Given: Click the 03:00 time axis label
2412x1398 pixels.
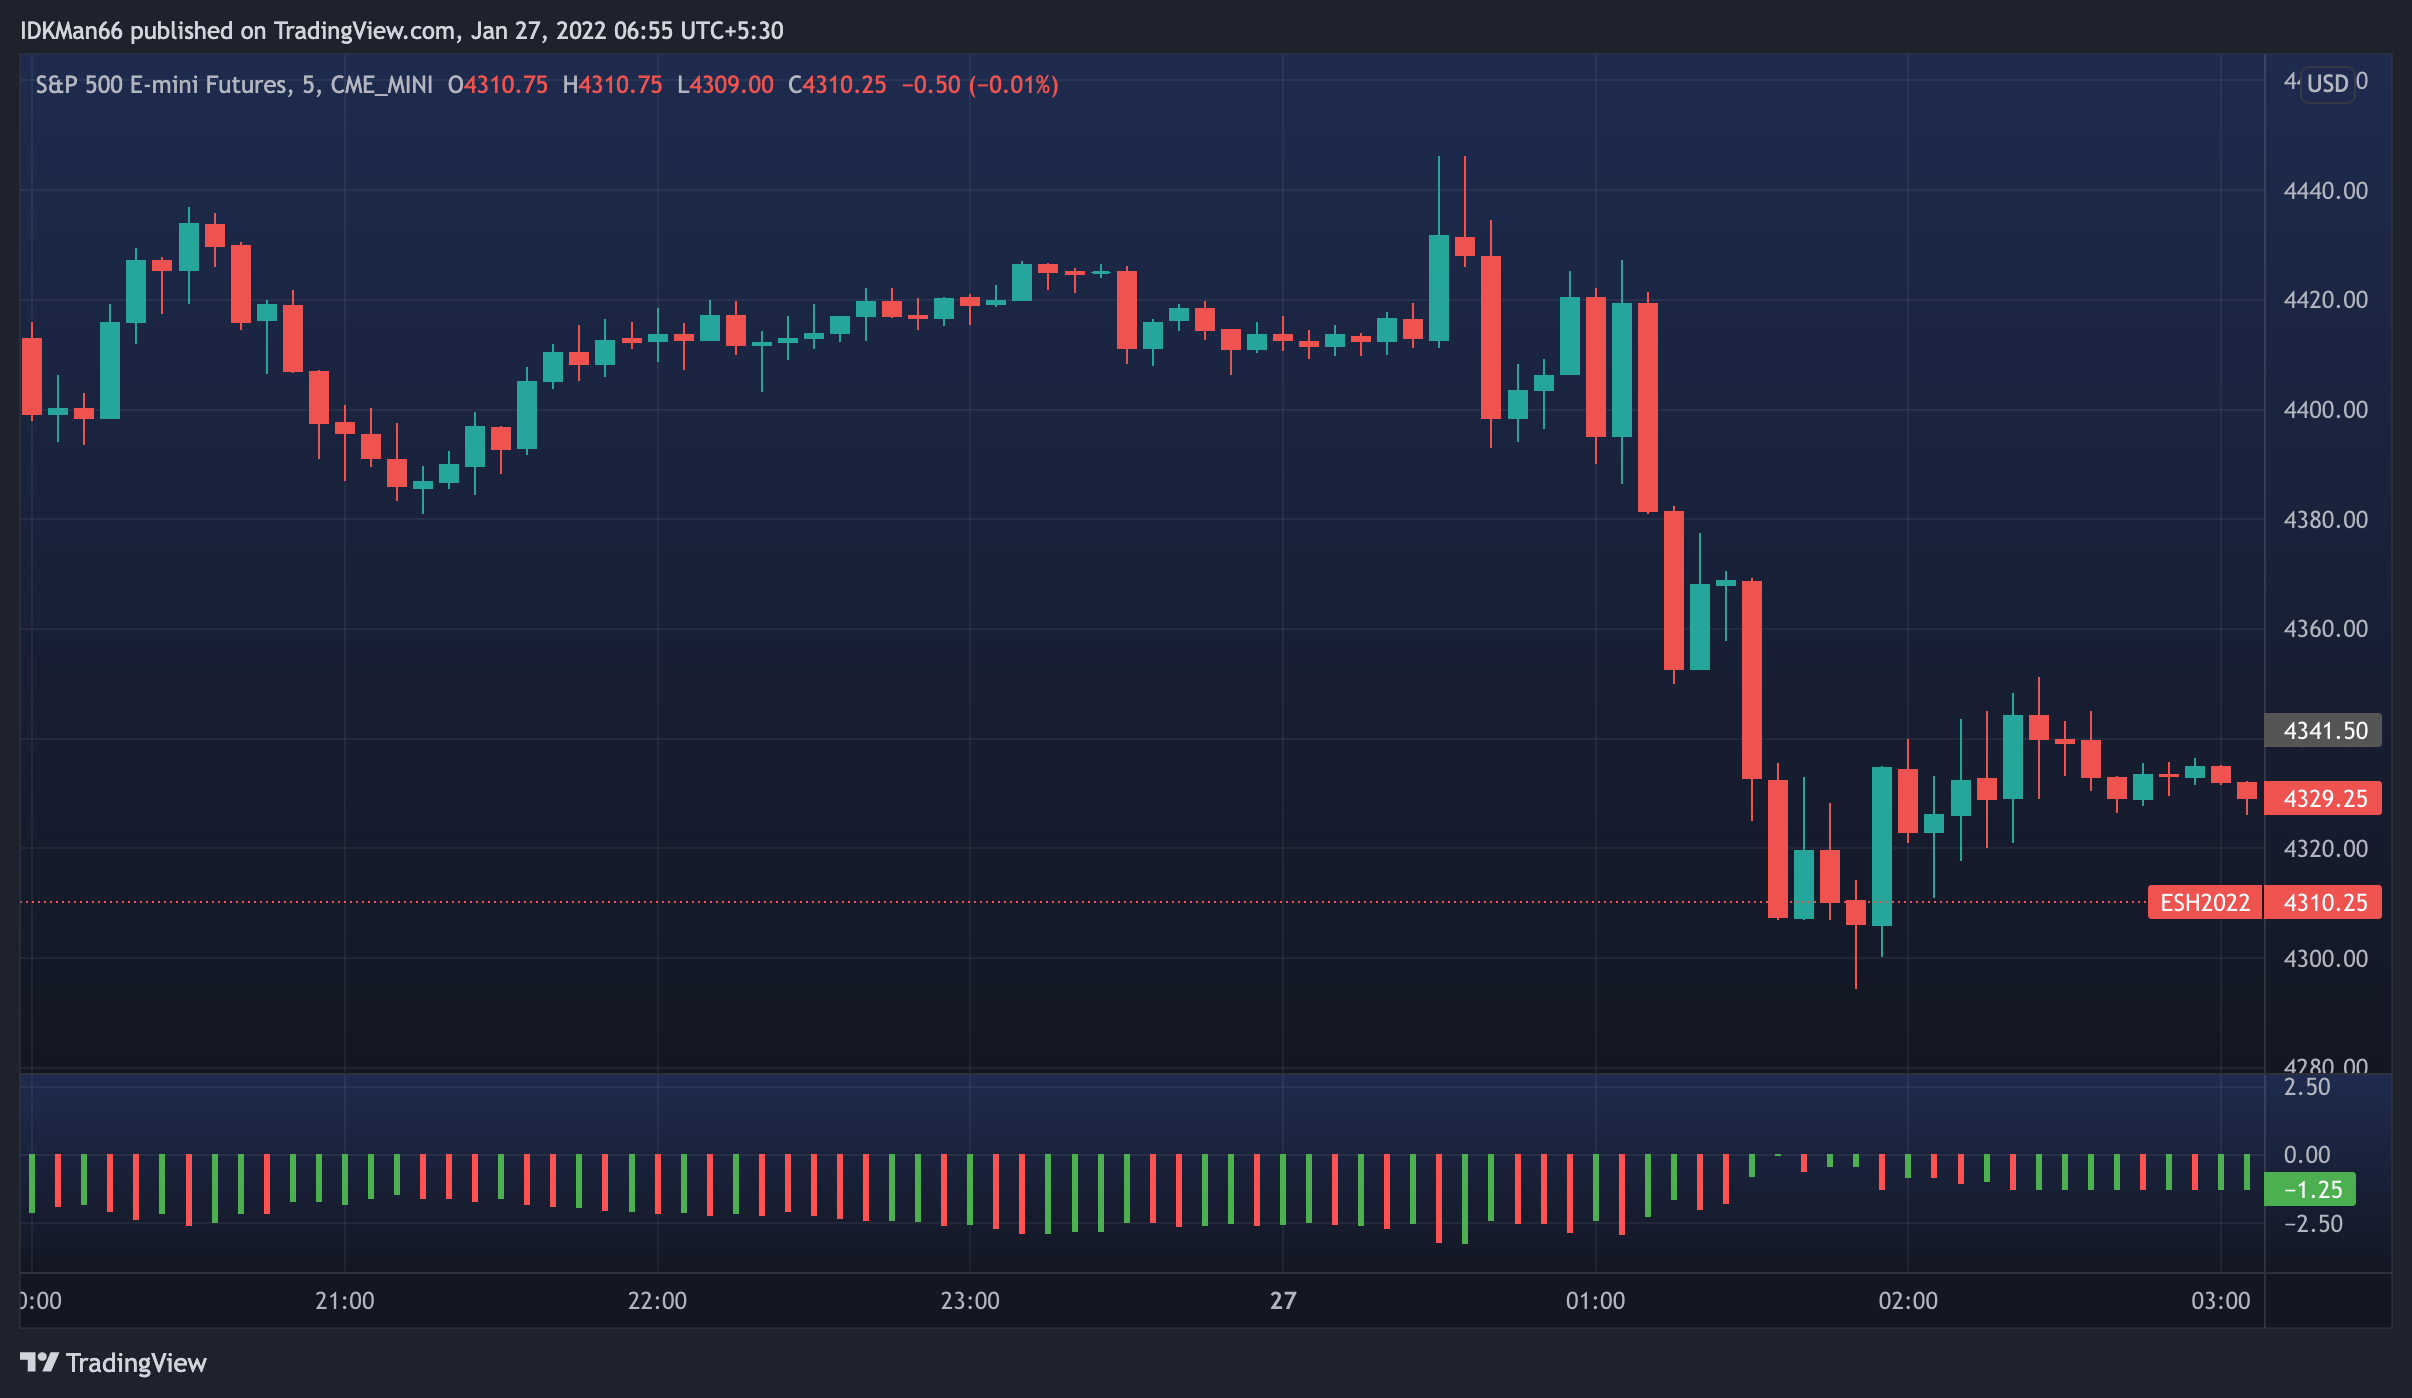Looking at the screenshot, I should [2221, 1301].
